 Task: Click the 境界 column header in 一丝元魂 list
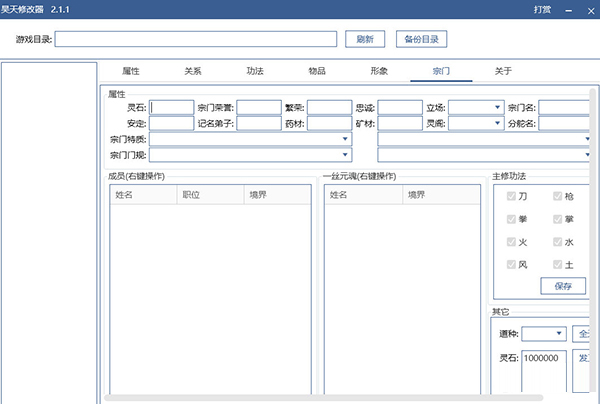point(442,195)
